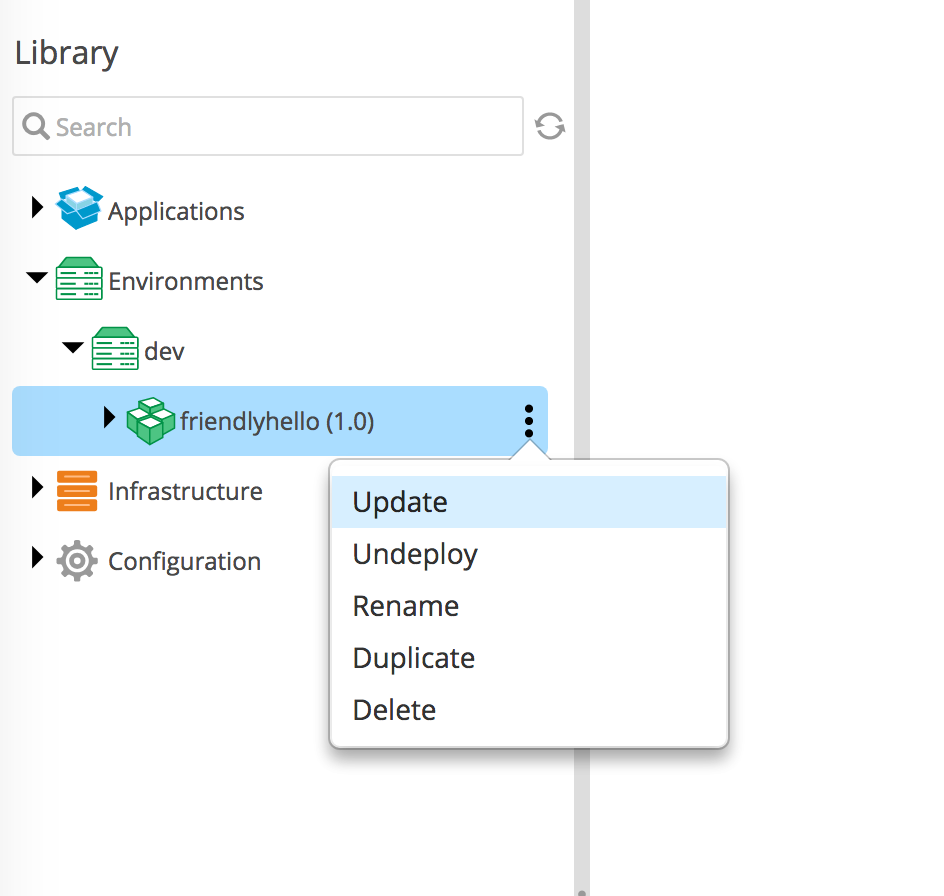The width and height of the screenshot is (944, 896).
Task: Click the orange Infrastructure icon
Action: pyautogui.click(x=77, y=490)
